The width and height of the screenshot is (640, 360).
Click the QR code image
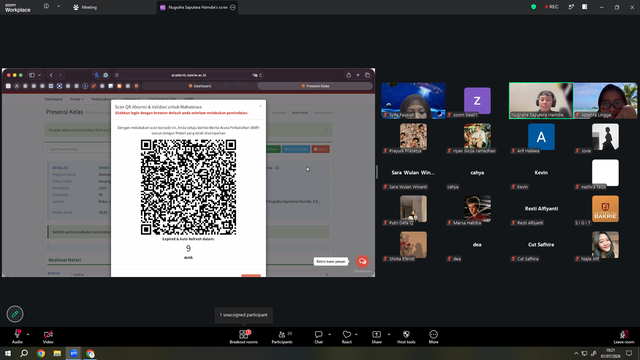click(x=188, y=187)
